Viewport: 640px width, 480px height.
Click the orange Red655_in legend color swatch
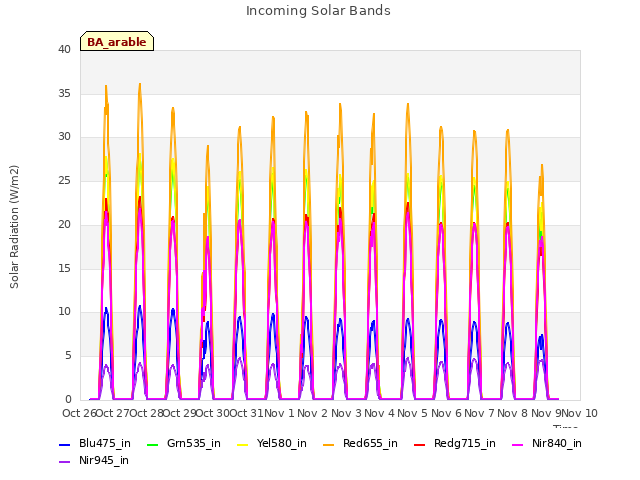point(329,444)
